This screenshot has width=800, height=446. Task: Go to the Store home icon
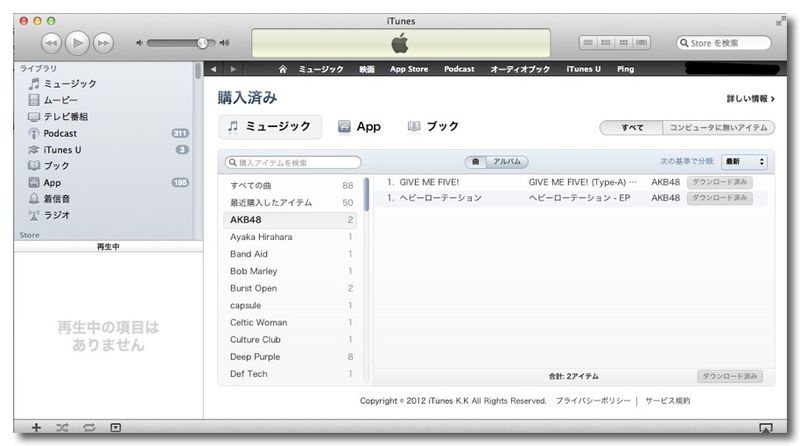282,69
